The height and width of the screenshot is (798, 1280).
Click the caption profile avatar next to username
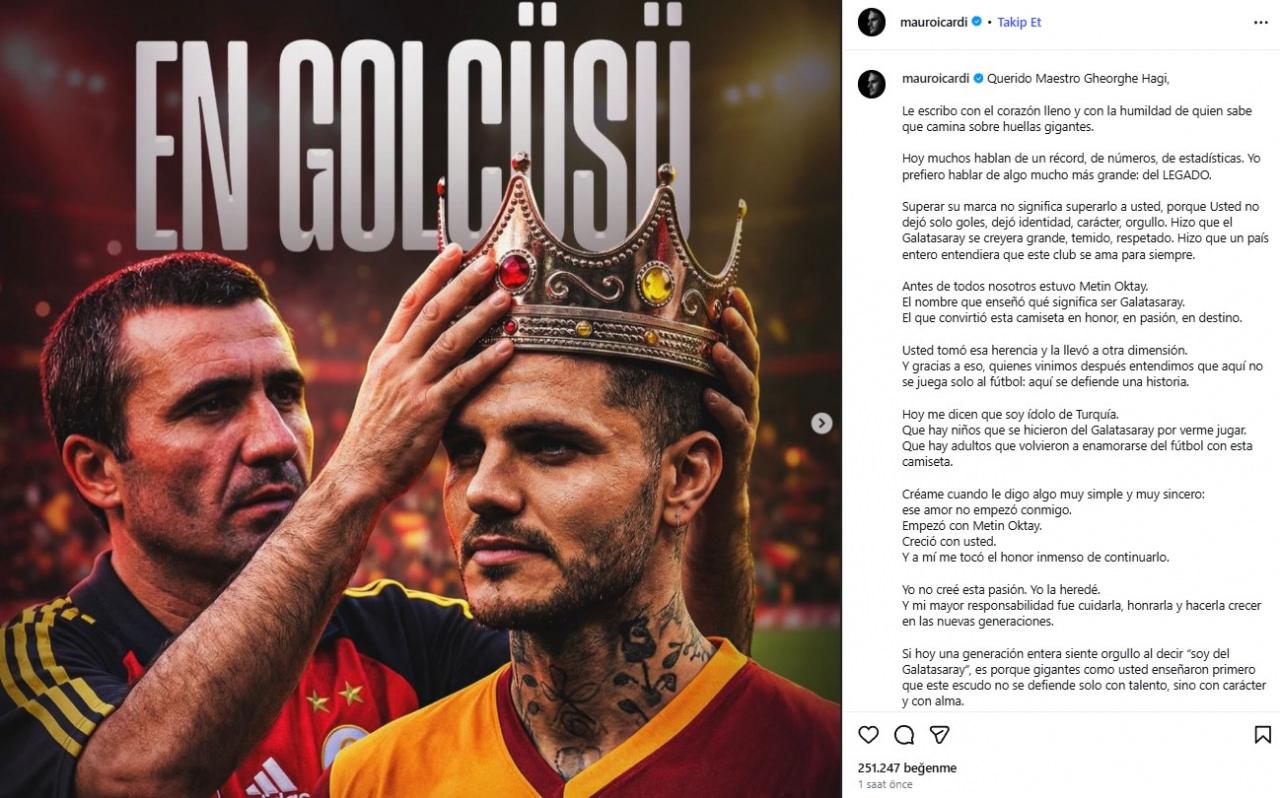872,84
